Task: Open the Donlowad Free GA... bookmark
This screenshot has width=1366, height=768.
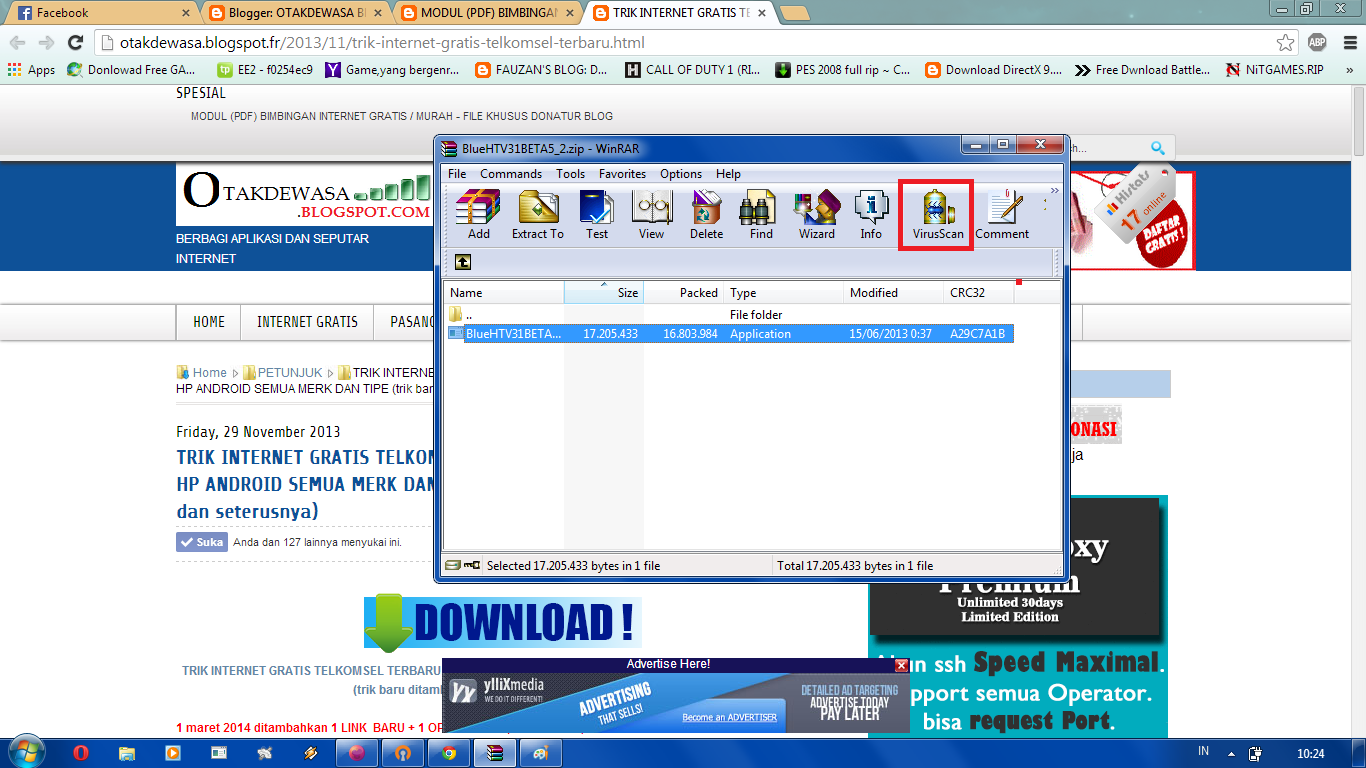Action: [131, 70]
